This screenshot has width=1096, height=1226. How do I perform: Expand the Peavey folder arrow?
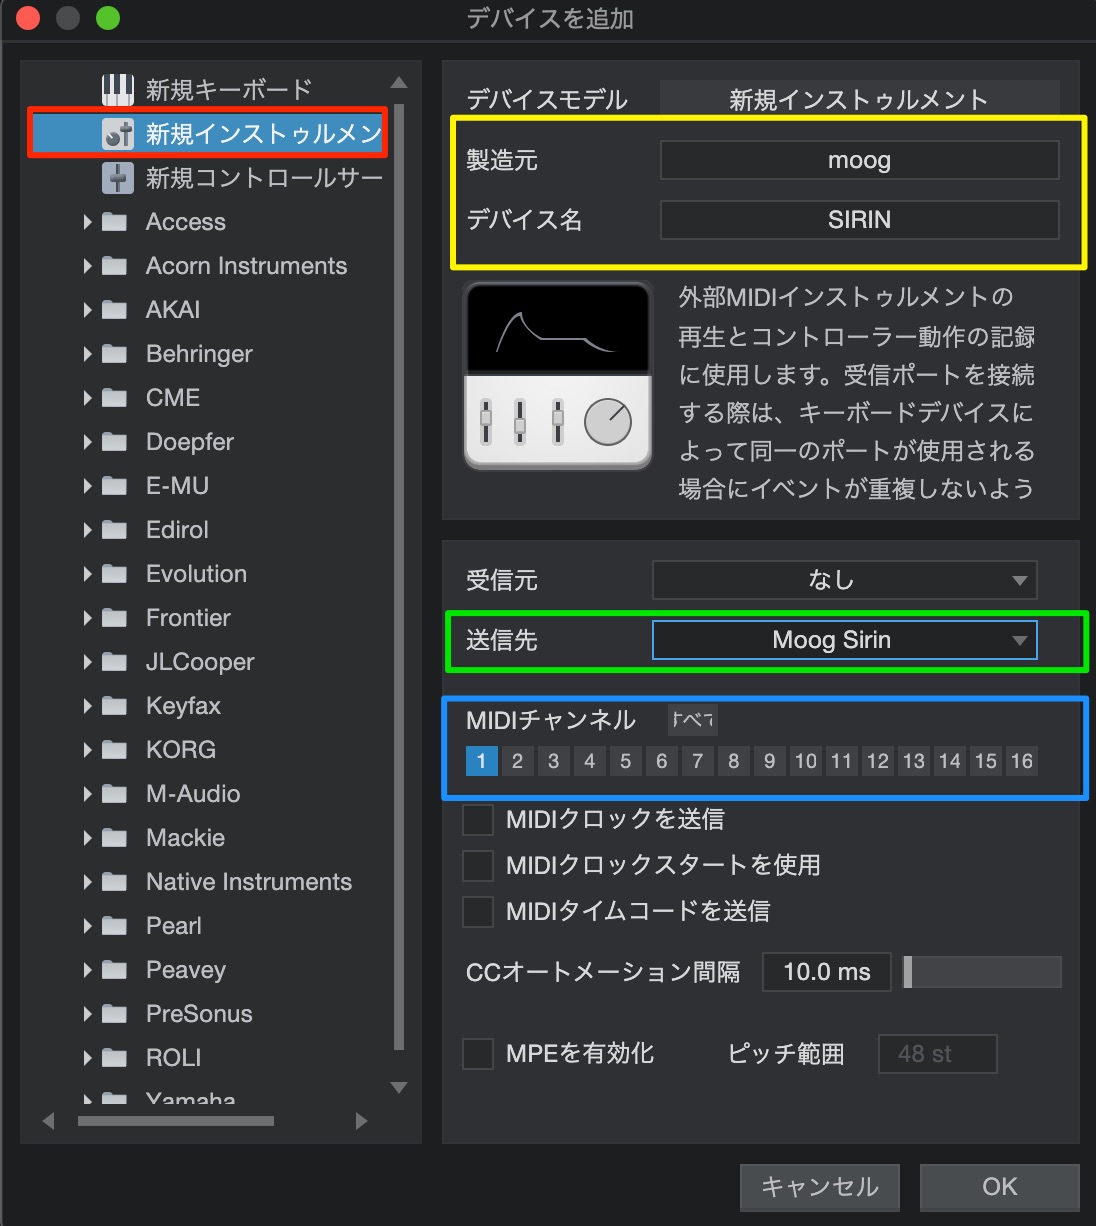pos(88,970)
